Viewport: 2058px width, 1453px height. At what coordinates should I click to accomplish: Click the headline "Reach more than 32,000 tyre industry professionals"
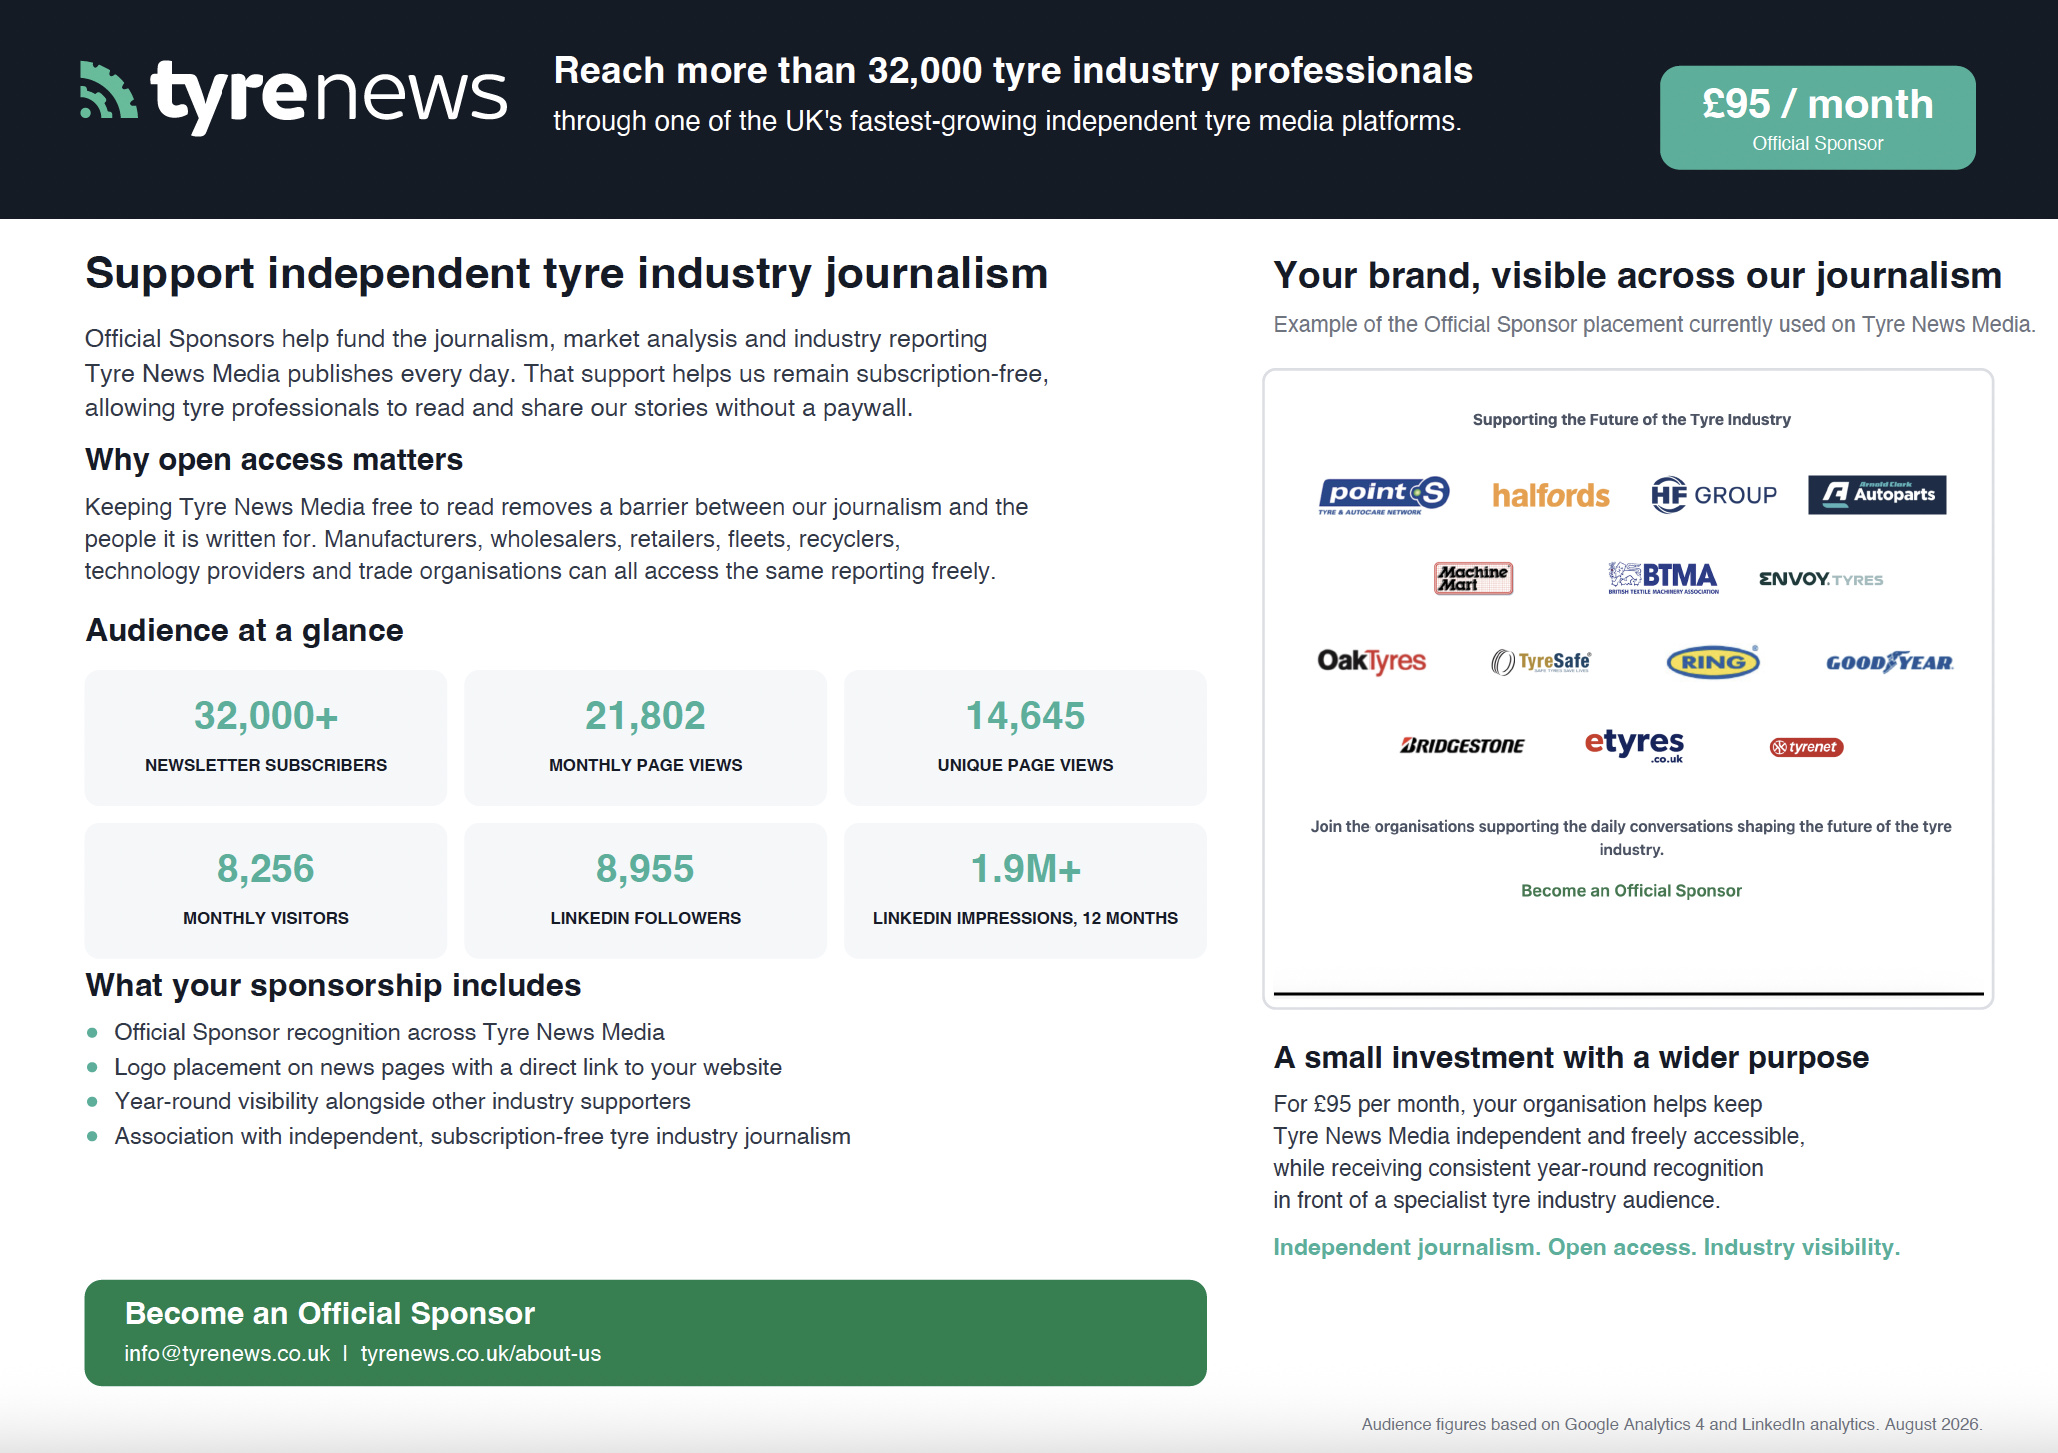[1013, 71]
